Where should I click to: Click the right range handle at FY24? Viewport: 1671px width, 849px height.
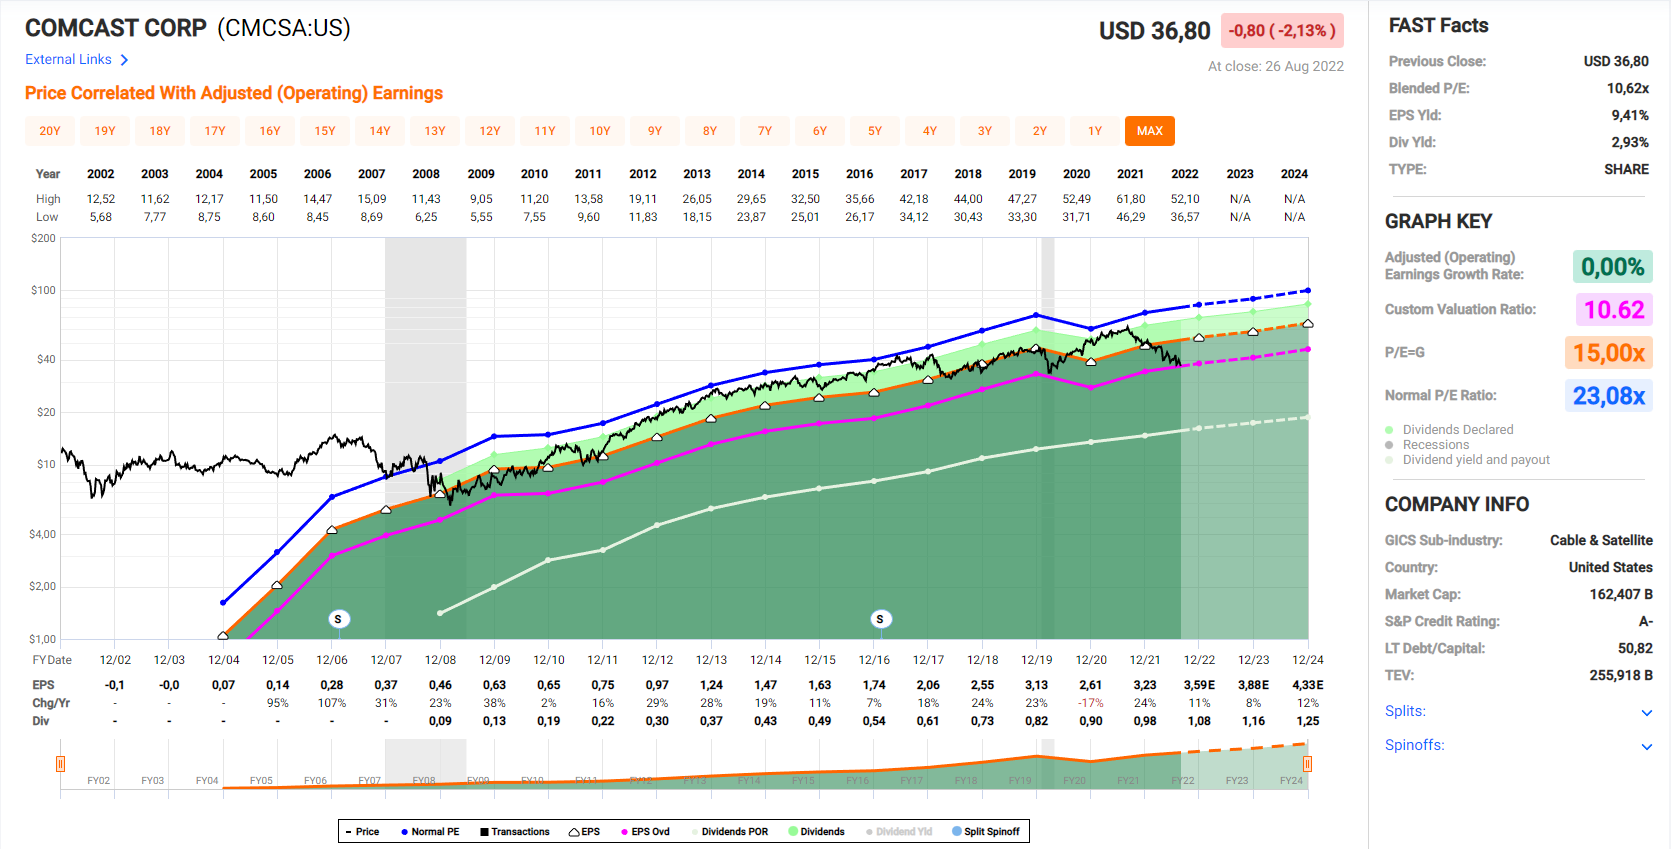(1307, 764)
